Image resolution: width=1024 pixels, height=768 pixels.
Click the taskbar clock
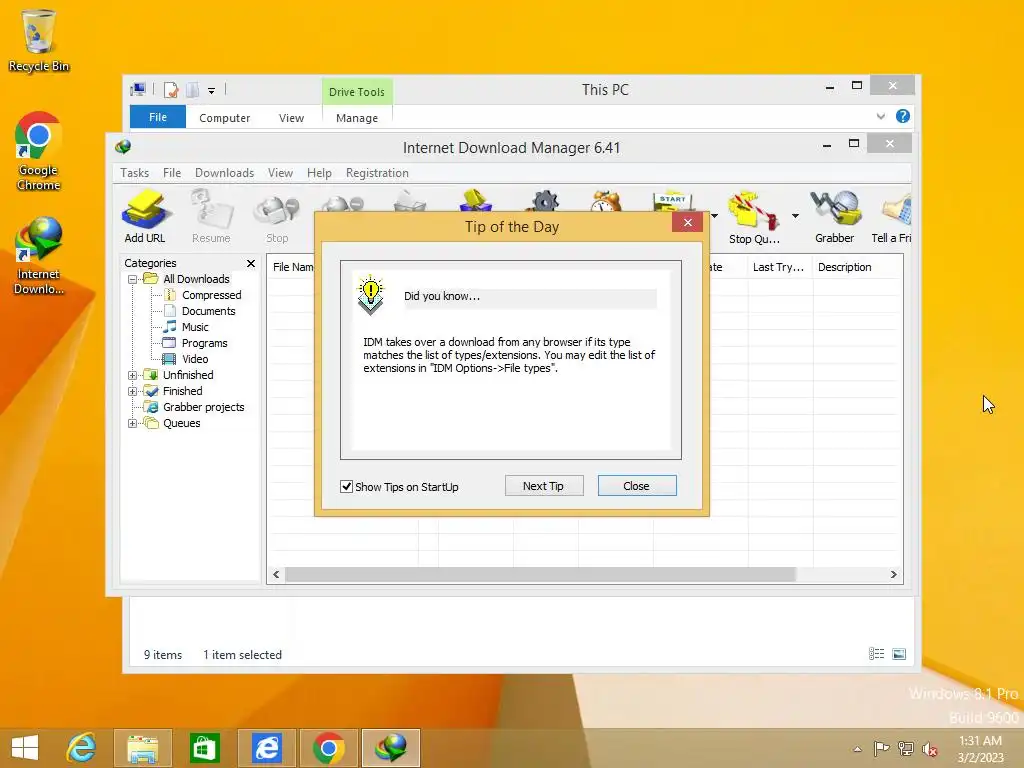[x=980, y=749]
